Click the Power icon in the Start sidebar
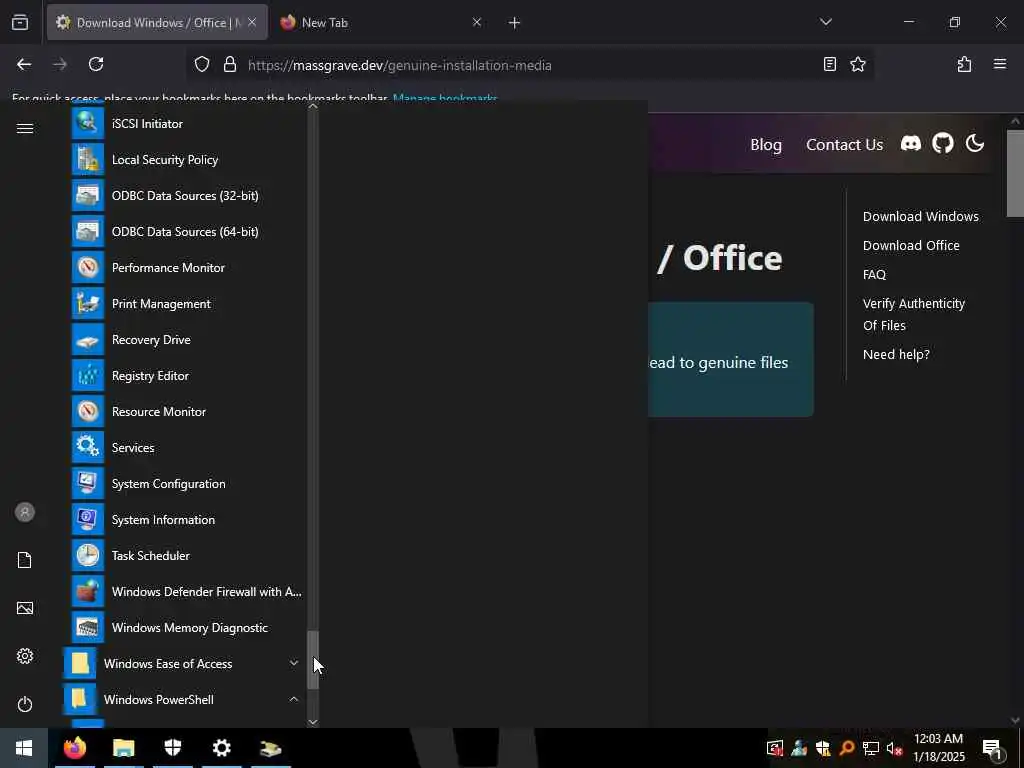The height and width of the screenshot is (768, 1024). [x=25, y=704]
